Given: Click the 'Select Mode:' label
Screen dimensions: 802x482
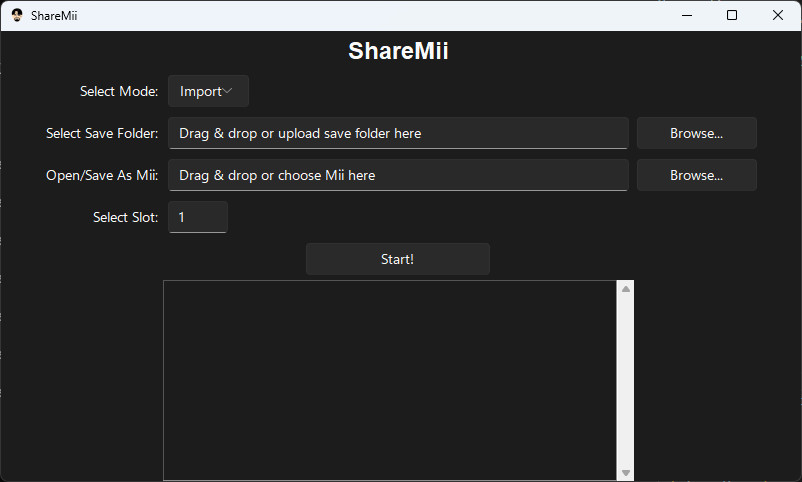Looking at the screenshot, I should [x=119, y=91].
